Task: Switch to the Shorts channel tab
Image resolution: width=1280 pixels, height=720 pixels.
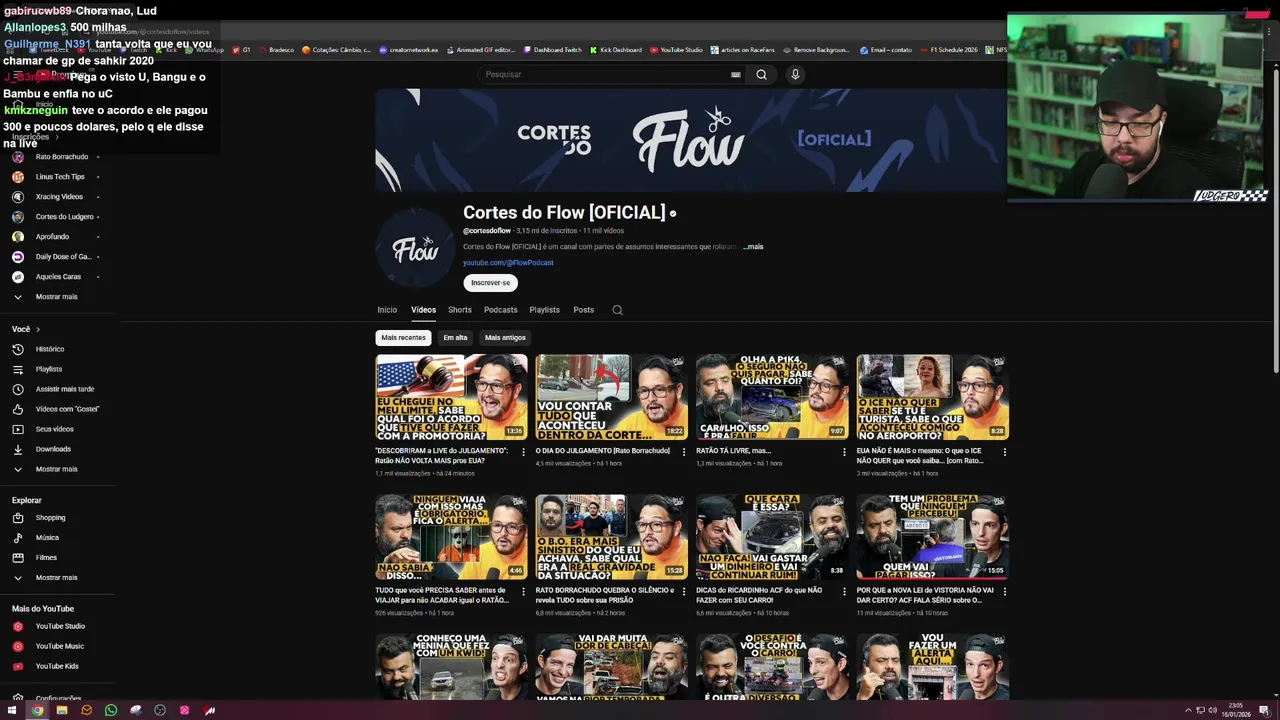Action: pyautogui.click(x=460, y=310)
